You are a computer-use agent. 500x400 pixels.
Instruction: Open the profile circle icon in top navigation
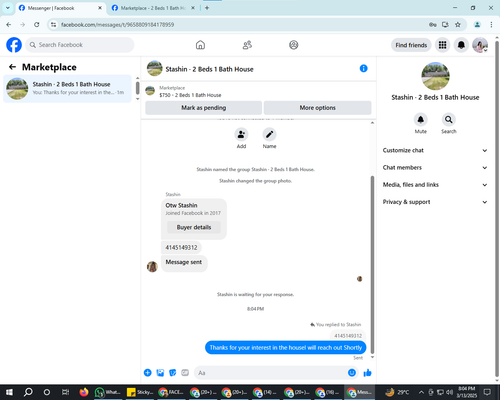tap(294, 45)
